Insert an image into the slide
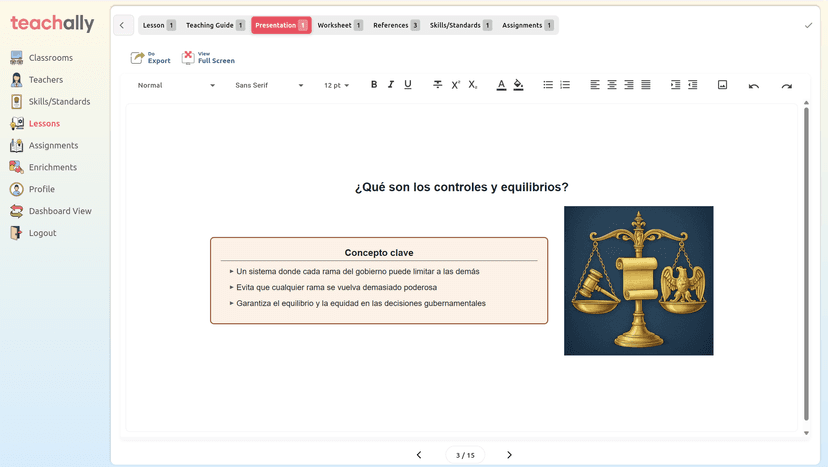 pos(722,85)
